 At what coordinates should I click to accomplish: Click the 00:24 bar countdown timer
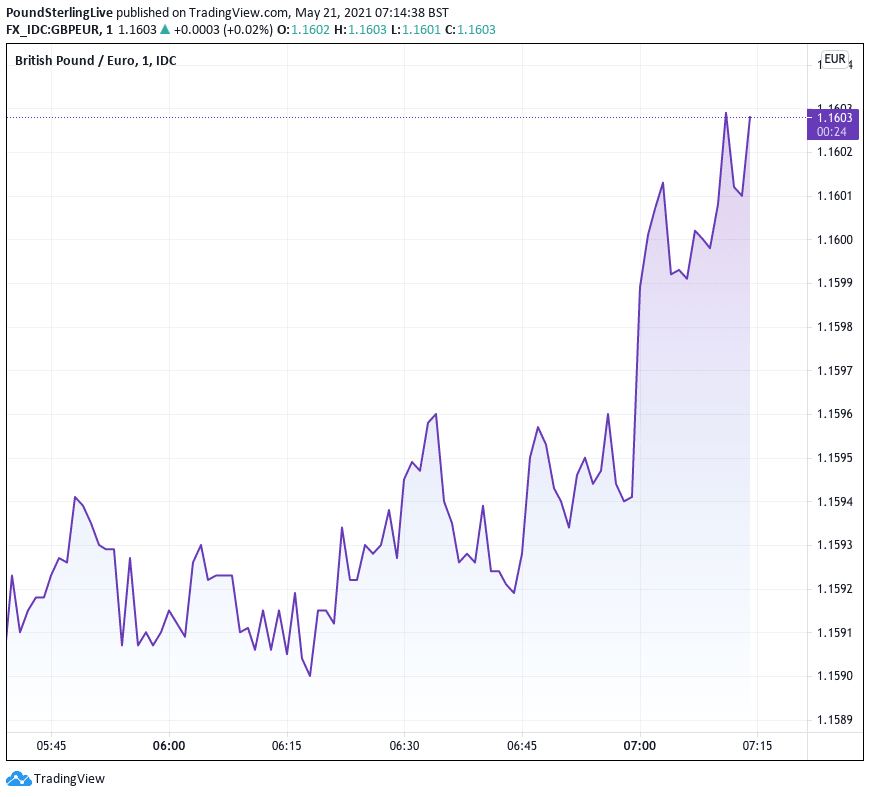coord(833,132)
